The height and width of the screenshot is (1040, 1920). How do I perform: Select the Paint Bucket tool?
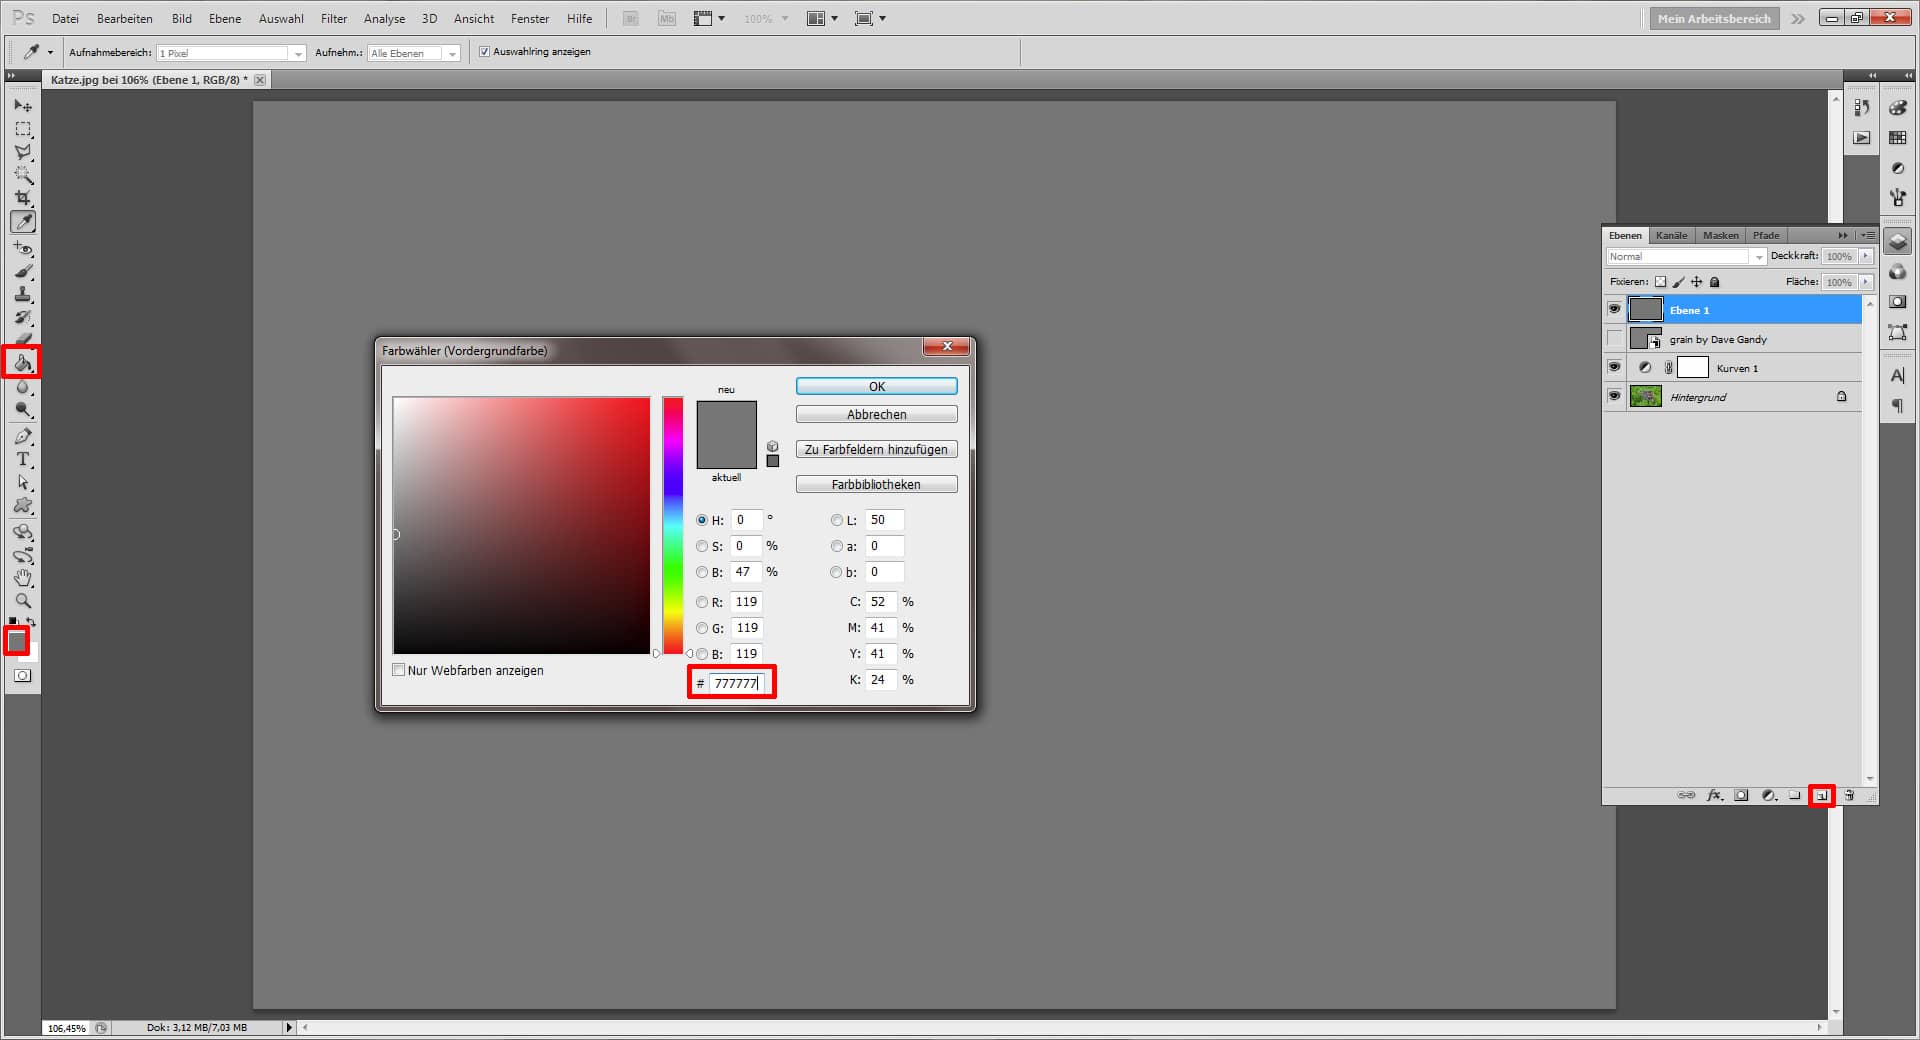point(23,363)
